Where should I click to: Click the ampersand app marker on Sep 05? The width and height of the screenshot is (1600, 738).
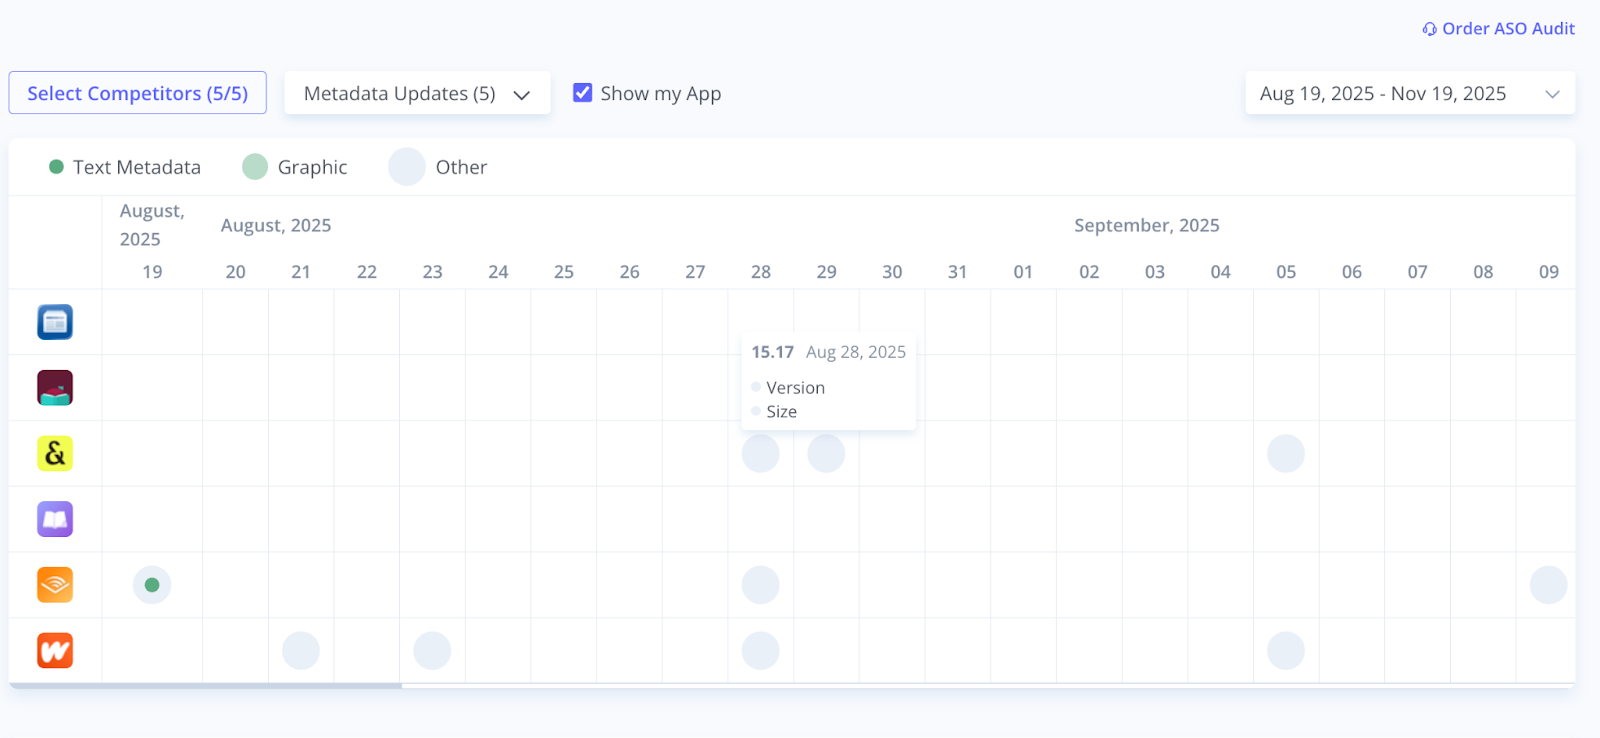tap(1286, 454)
